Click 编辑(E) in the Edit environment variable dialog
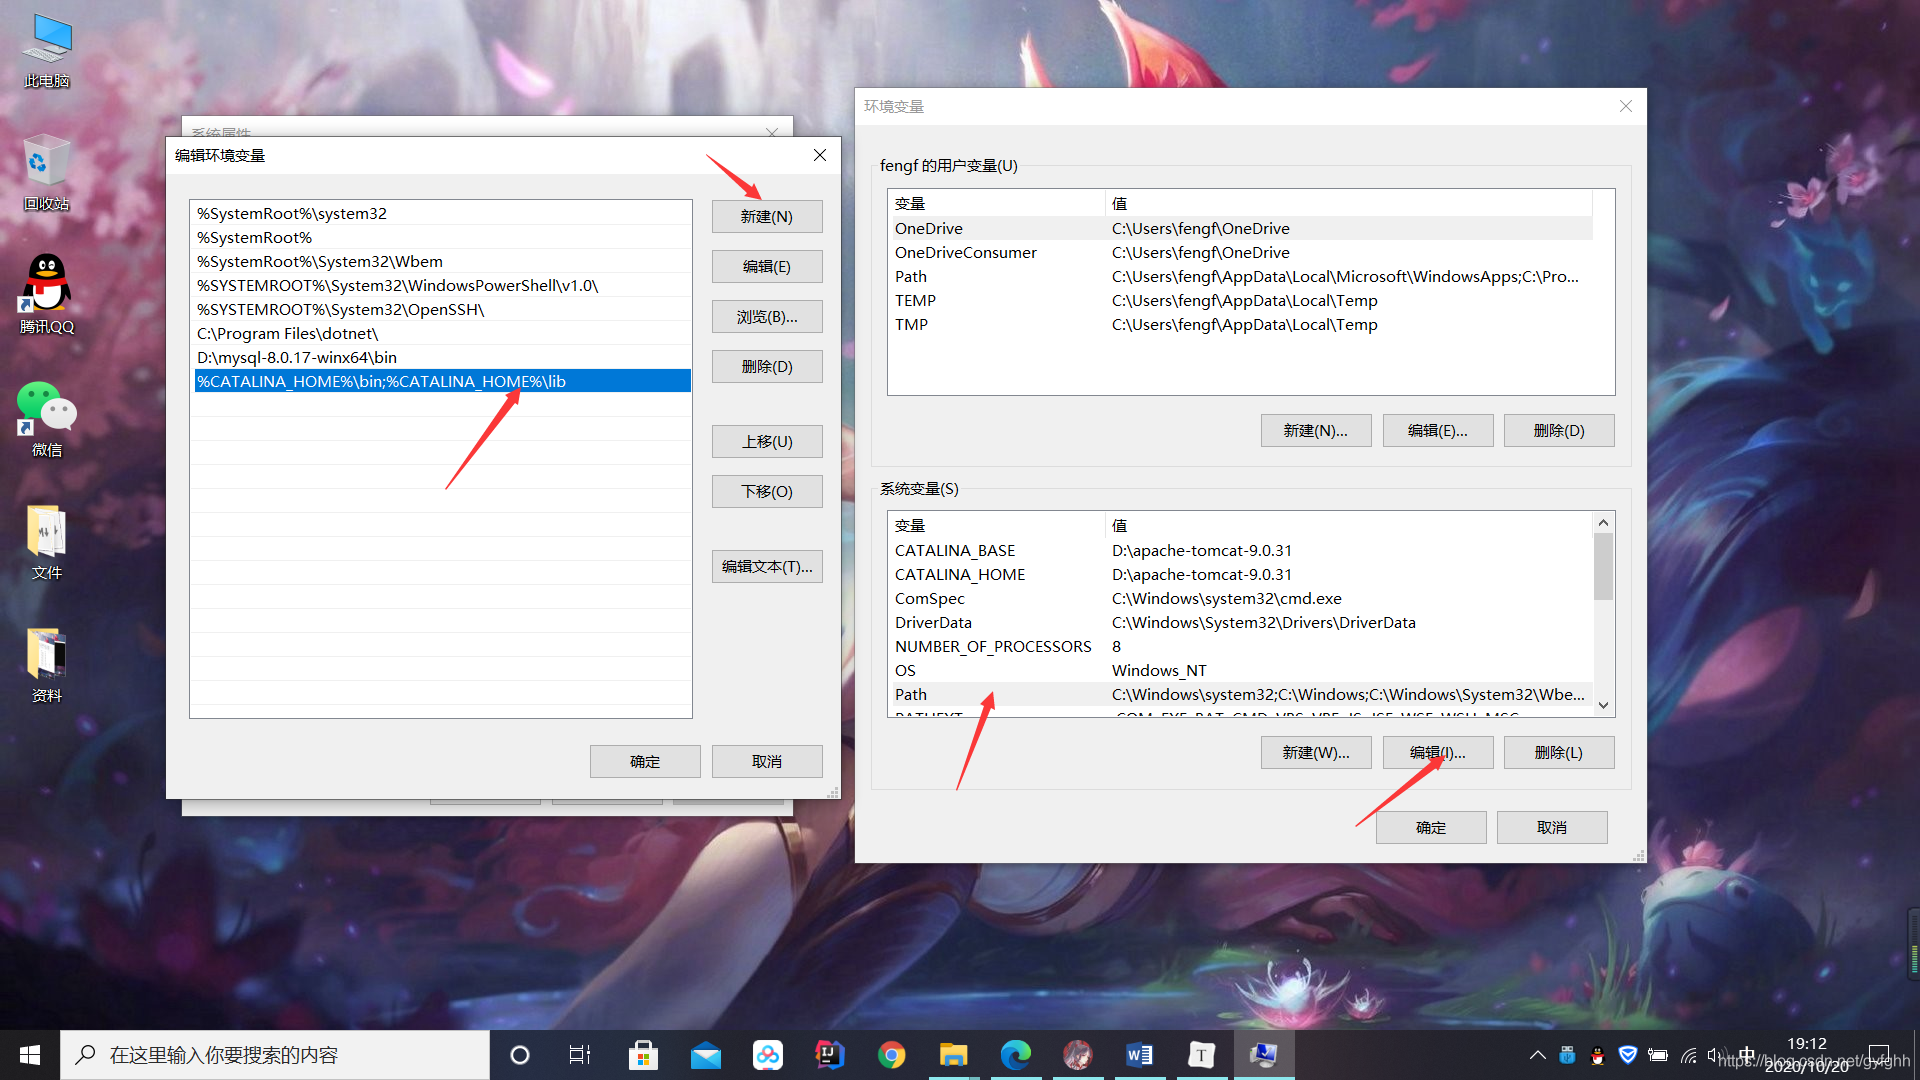This screenshot has height=1080, width=1920. point(767,267)
